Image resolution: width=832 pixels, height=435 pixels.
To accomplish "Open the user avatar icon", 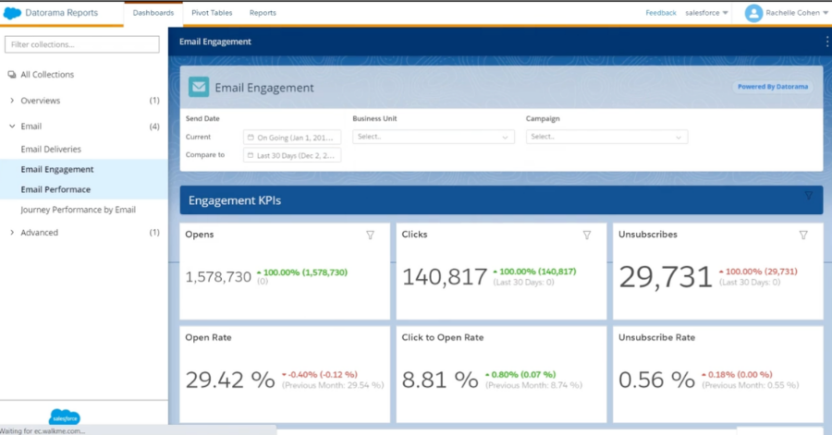I will pos(753,13).
